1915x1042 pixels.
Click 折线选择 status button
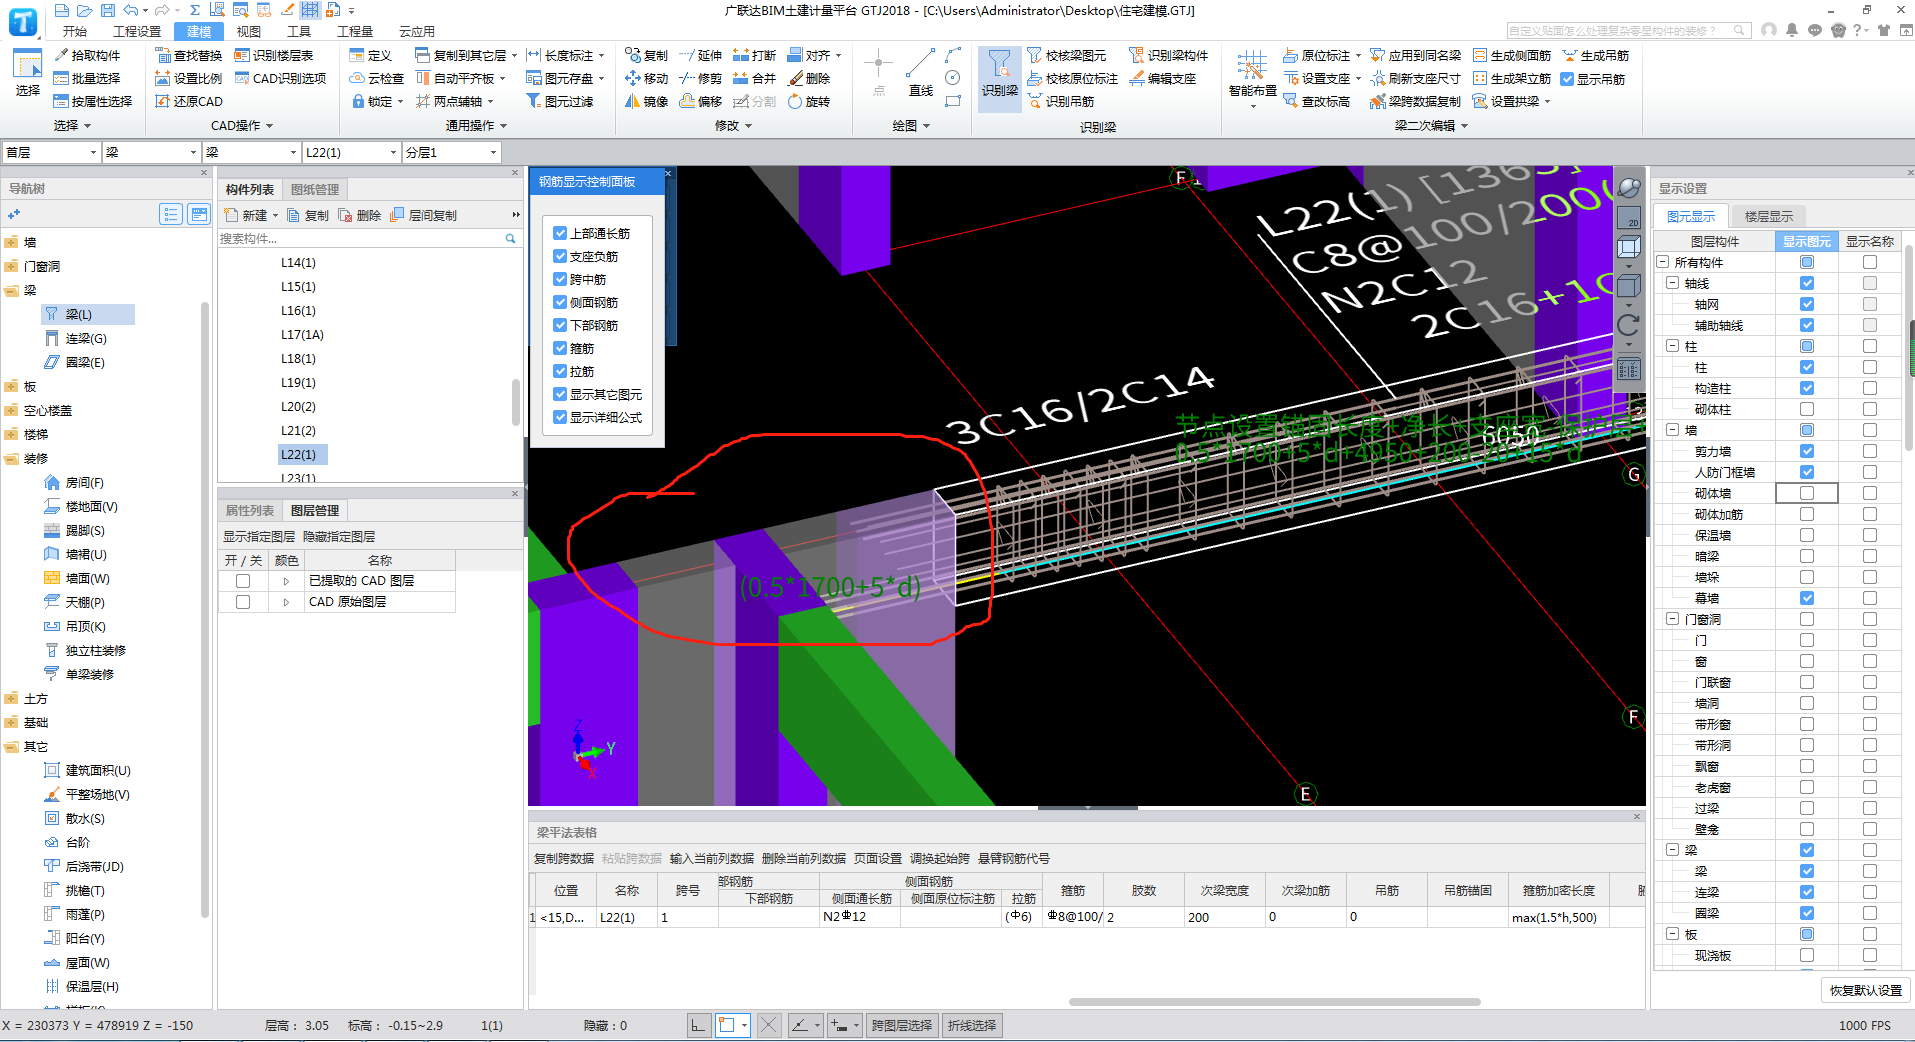coord(972,1025)
